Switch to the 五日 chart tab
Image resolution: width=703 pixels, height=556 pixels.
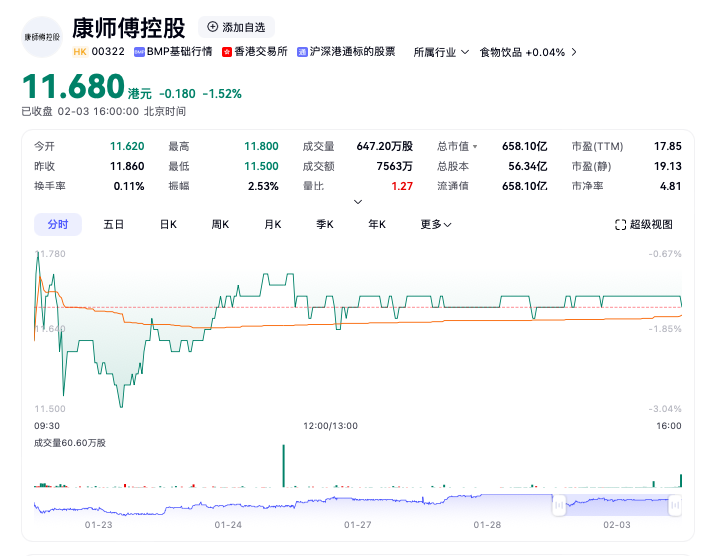[113, 225]
